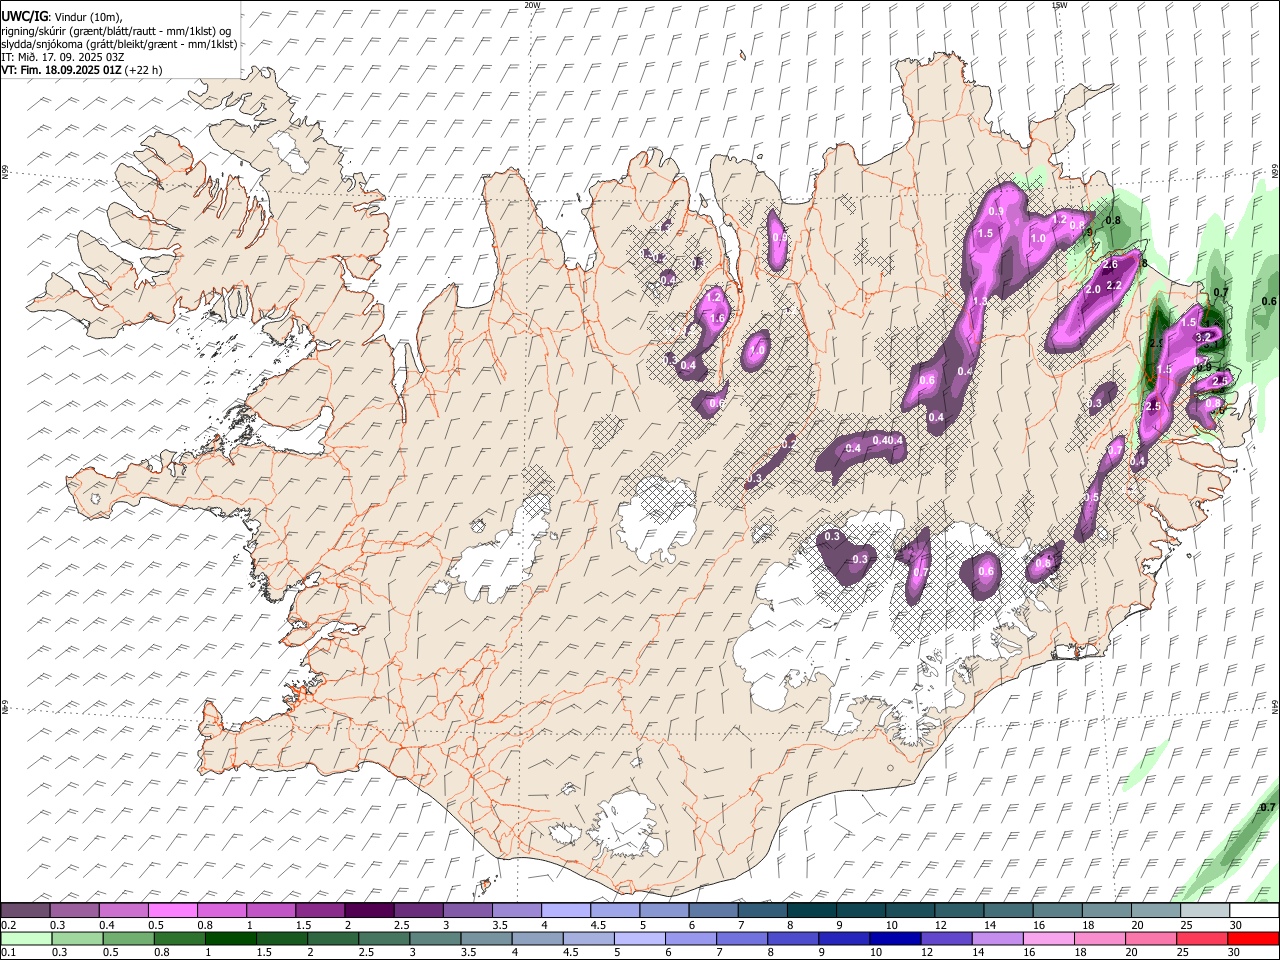Image resolution: width=1280 pixels, height=960 pixels.
Task: Select the light green 0.3 swatch in rain legend
Action: coord(78,938)
